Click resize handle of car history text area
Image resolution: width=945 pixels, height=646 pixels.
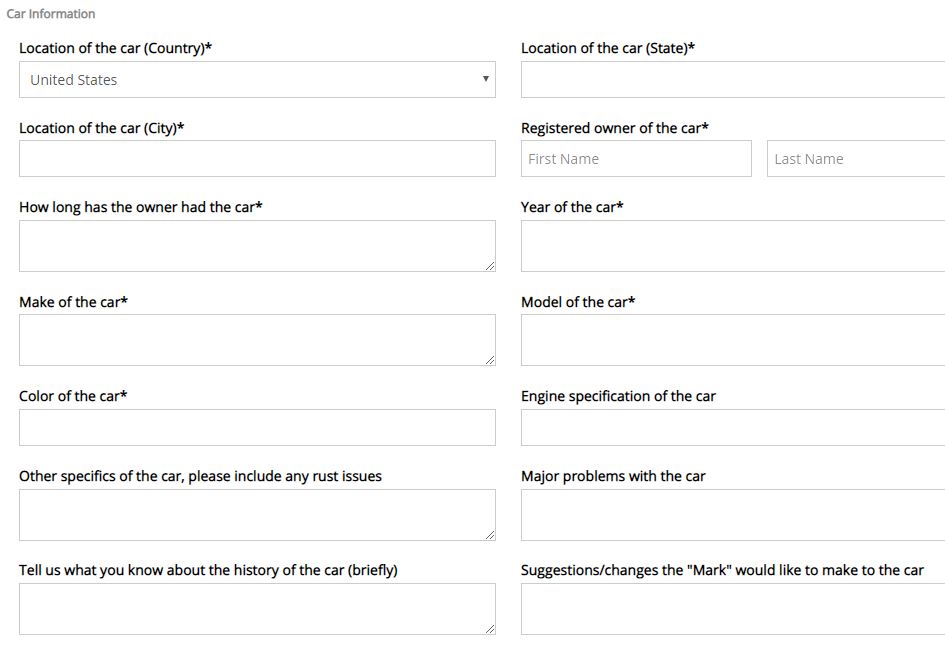click(x=490, y=629)
